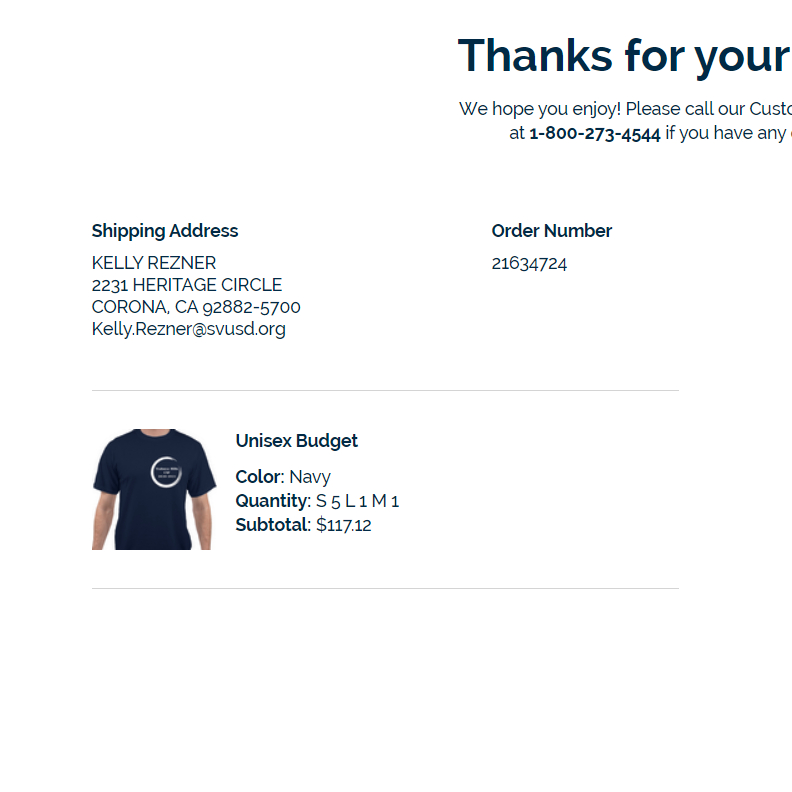Click the Unisex Budget product title
The height and width of the screenshot is (792, 792).
296,441
